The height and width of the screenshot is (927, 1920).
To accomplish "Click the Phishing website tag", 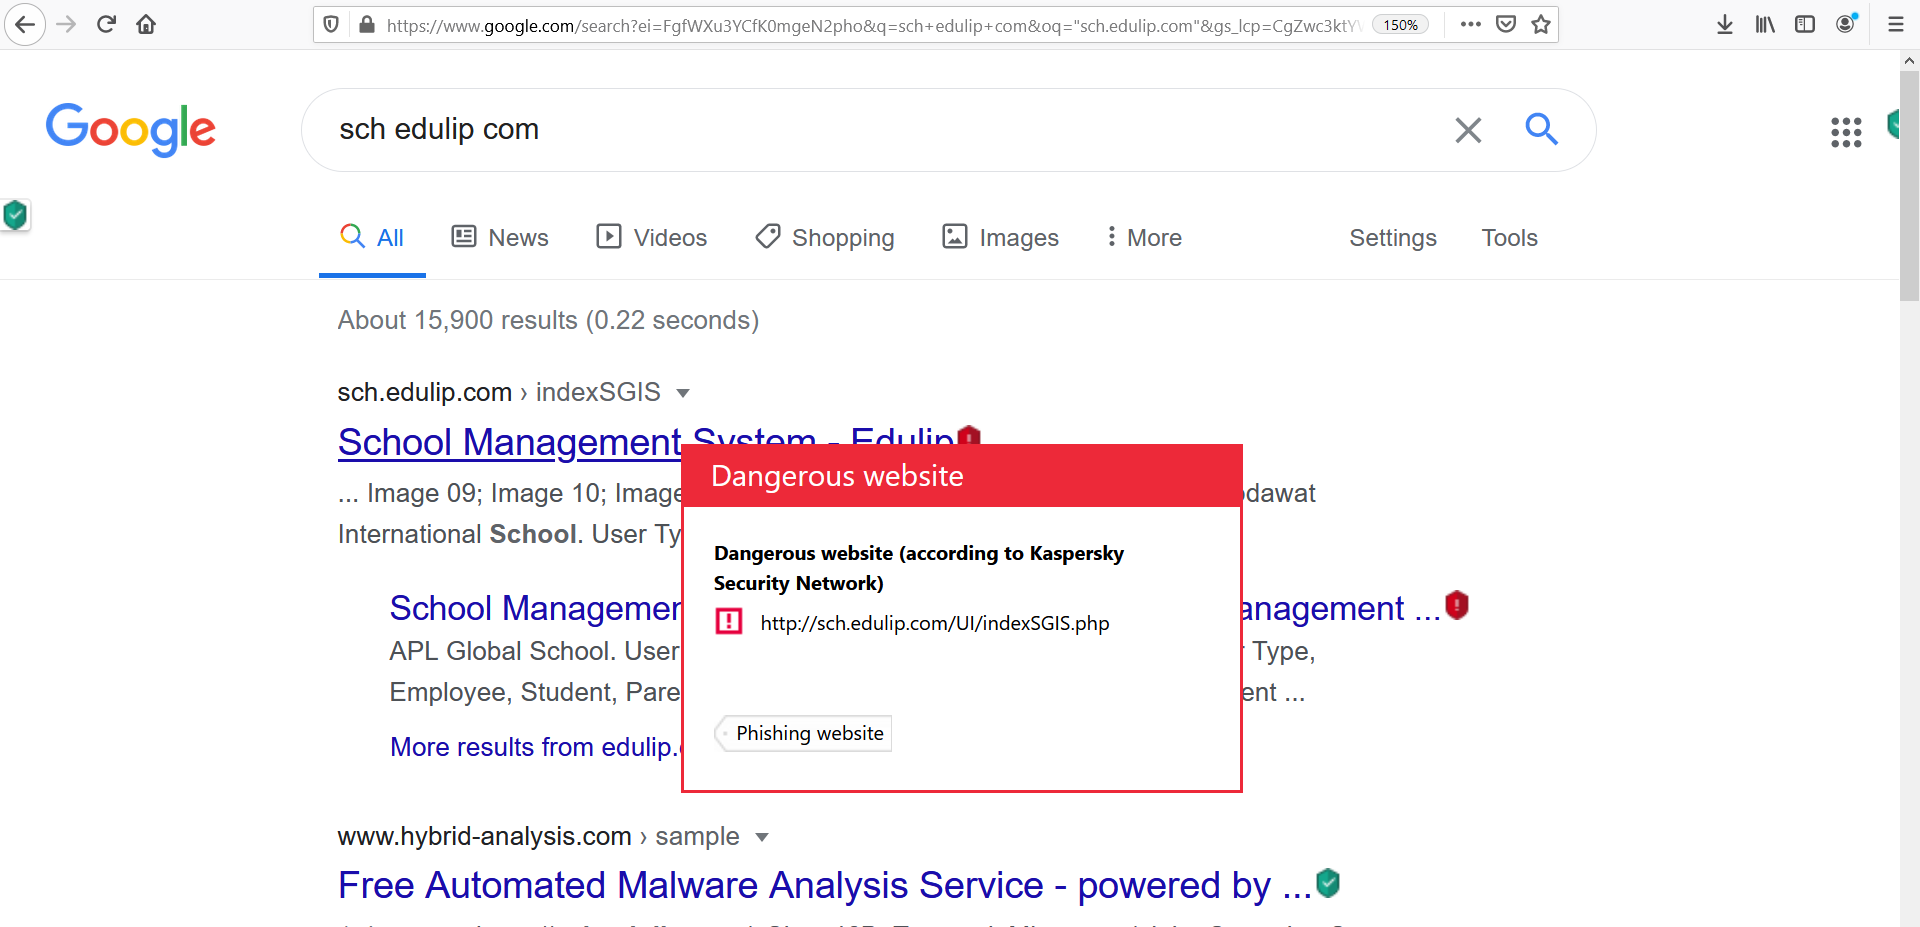I will click(808, 733).
